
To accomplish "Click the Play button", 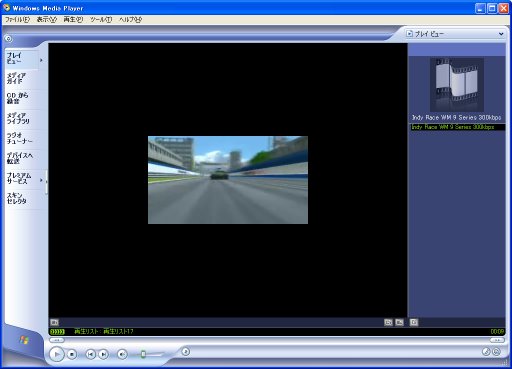I will coord(57,354).
